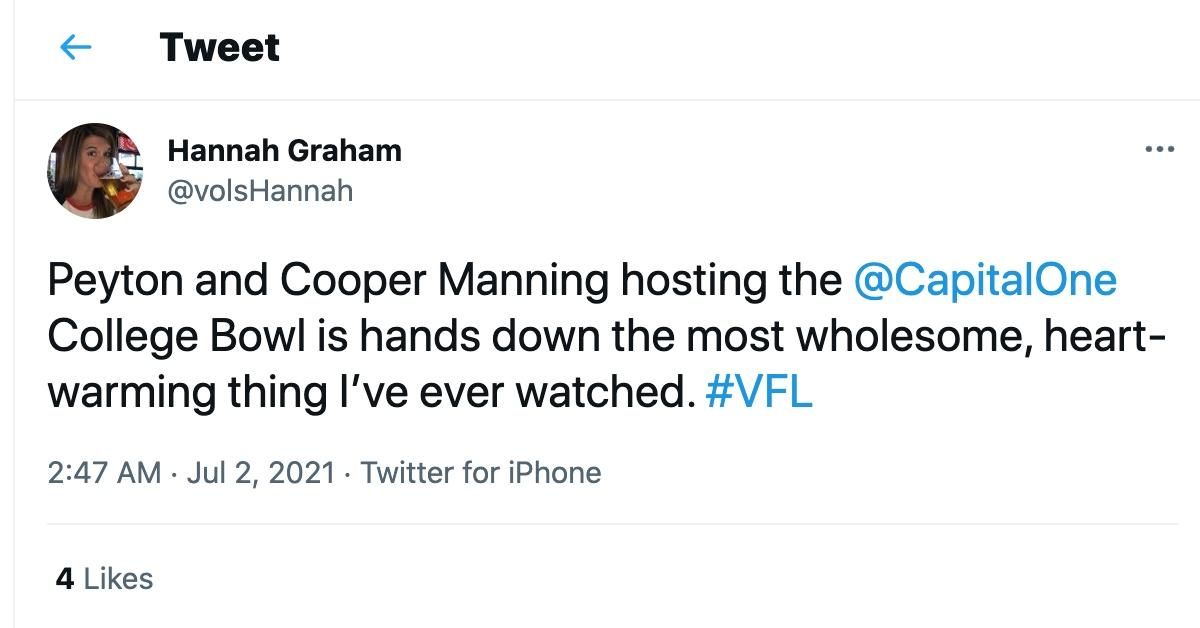Image resolution: width=1200 pixels, height=628 pixels.
Task: Click Cooper Manning in the tweet text
Action: pos(443,282)
